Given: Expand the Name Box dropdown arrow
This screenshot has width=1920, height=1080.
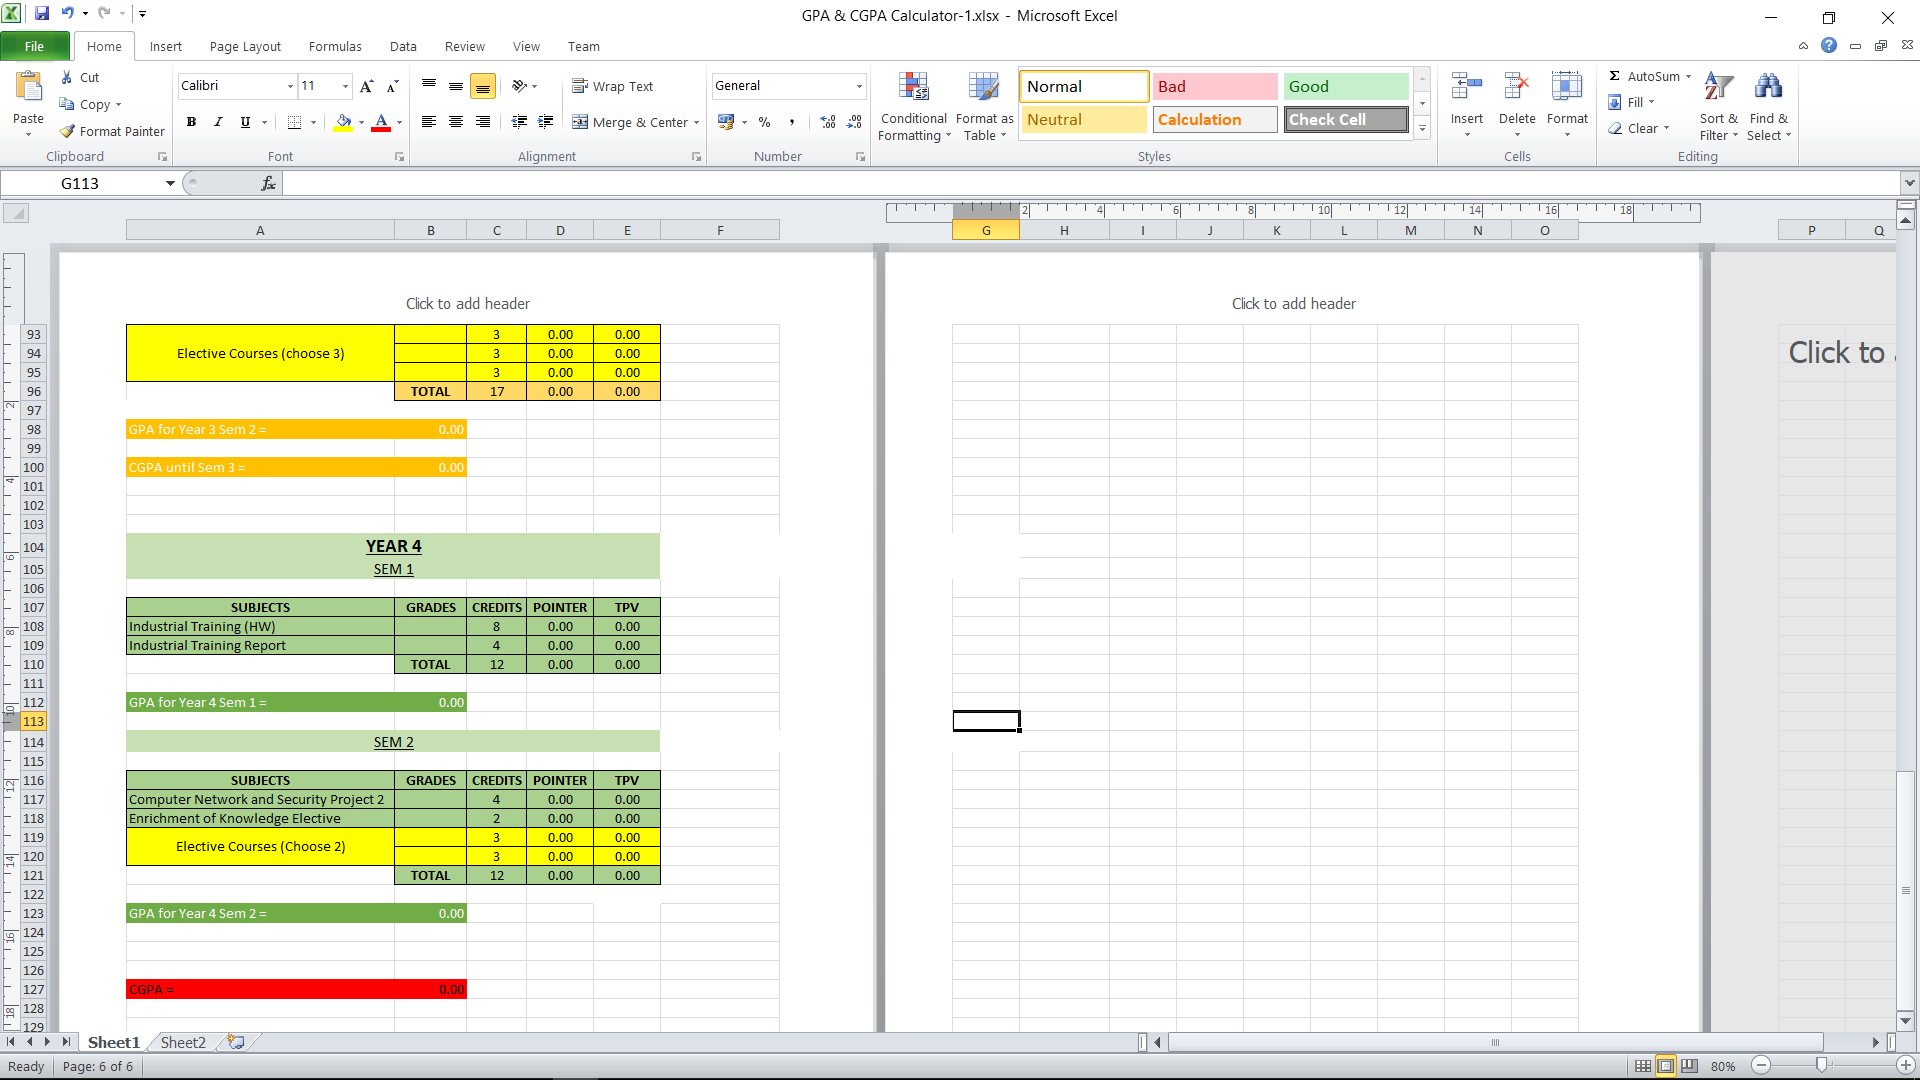Looking at the screenshot, I should 170,183.
